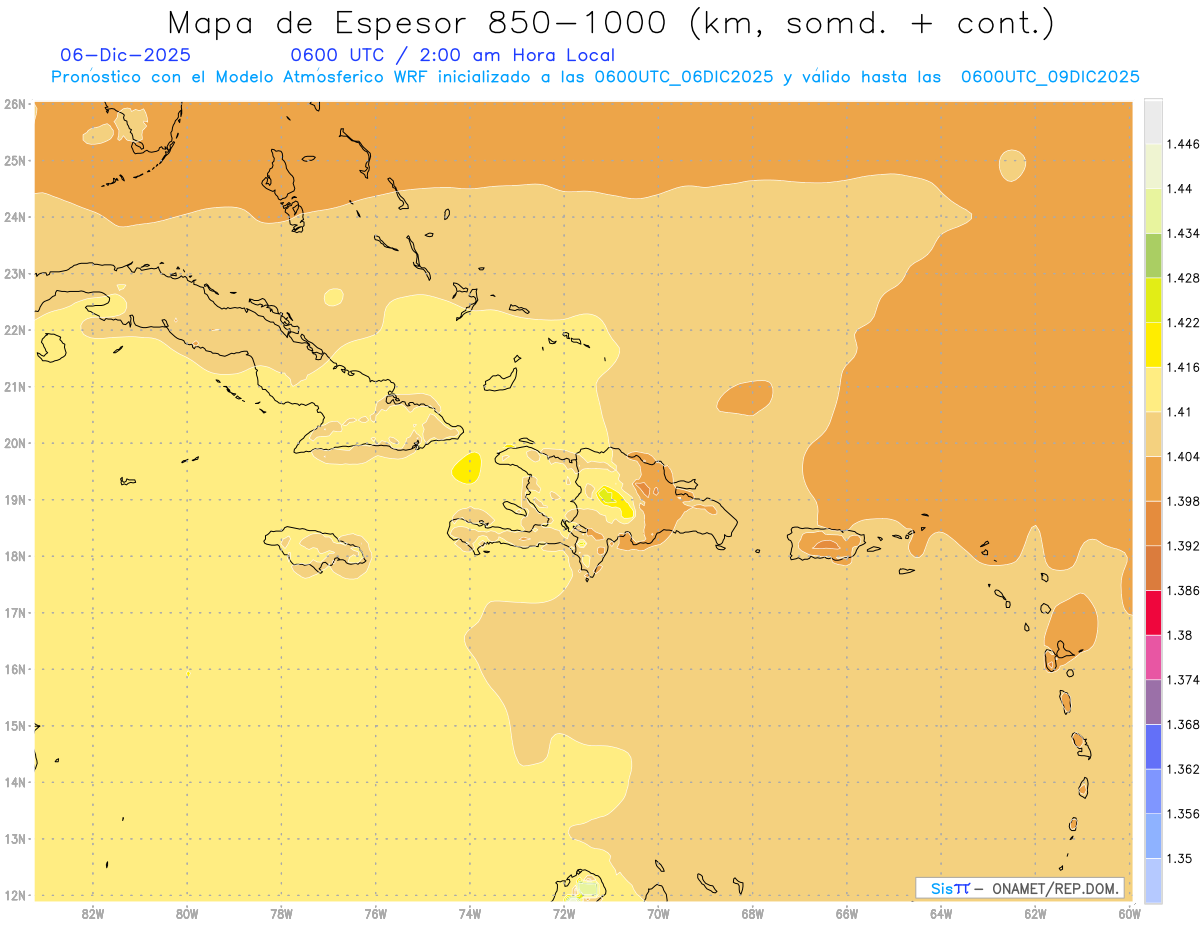The width and height of the screenshot is (1200, 927).
Task: Select the bright yellow swatch between 1.416 and 1.422
Action: coord(1153,345)
